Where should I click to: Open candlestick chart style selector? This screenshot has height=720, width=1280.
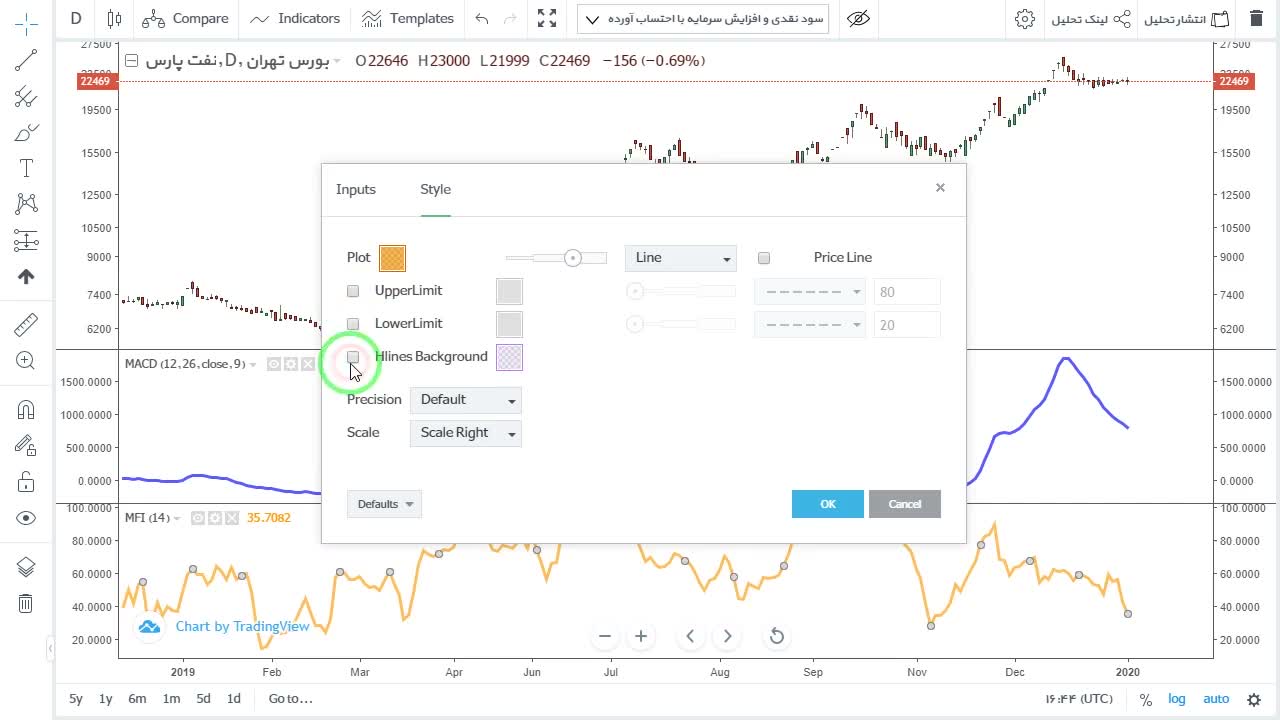coord(114,19)
